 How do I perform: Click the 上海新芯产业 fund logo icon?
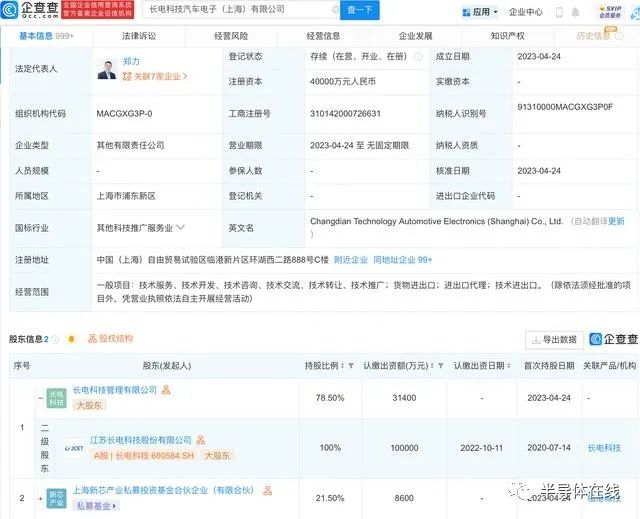point(56,499)
